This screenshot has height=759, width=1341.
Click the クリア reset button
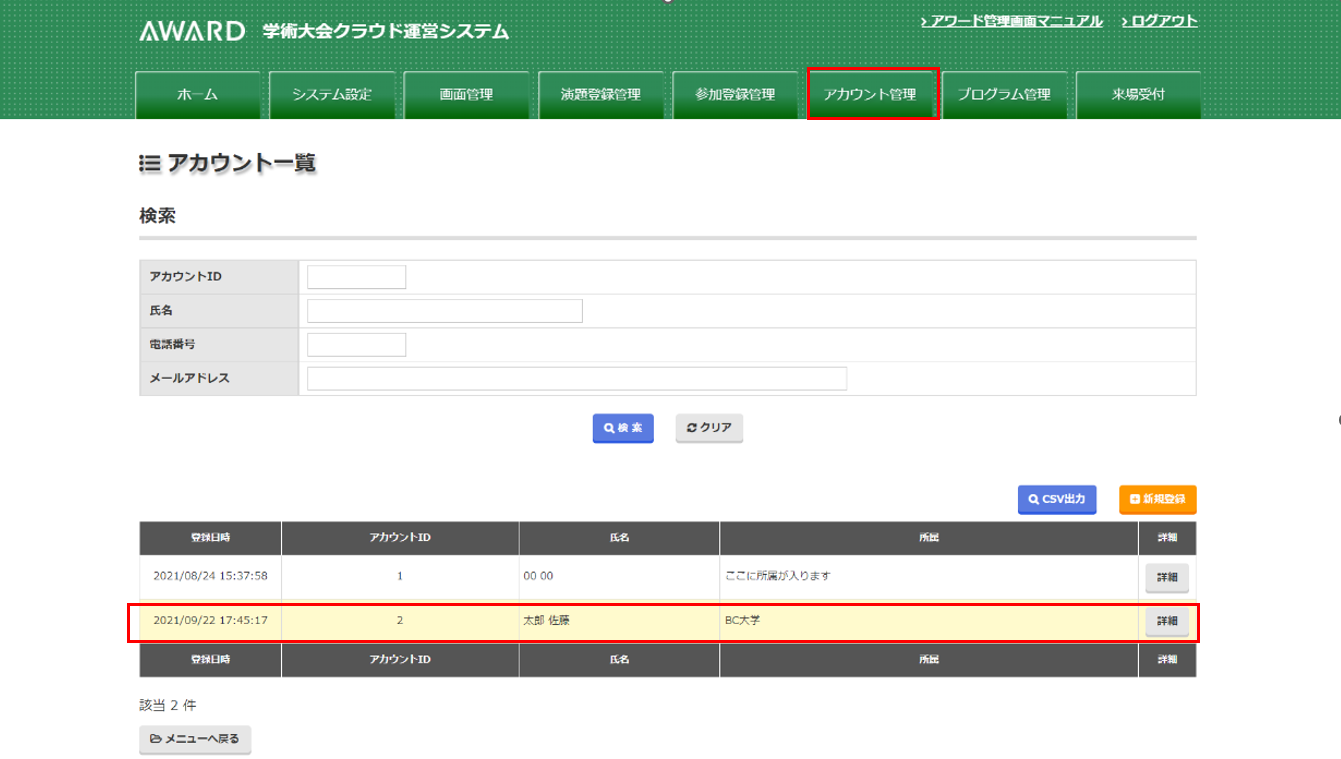709,428
